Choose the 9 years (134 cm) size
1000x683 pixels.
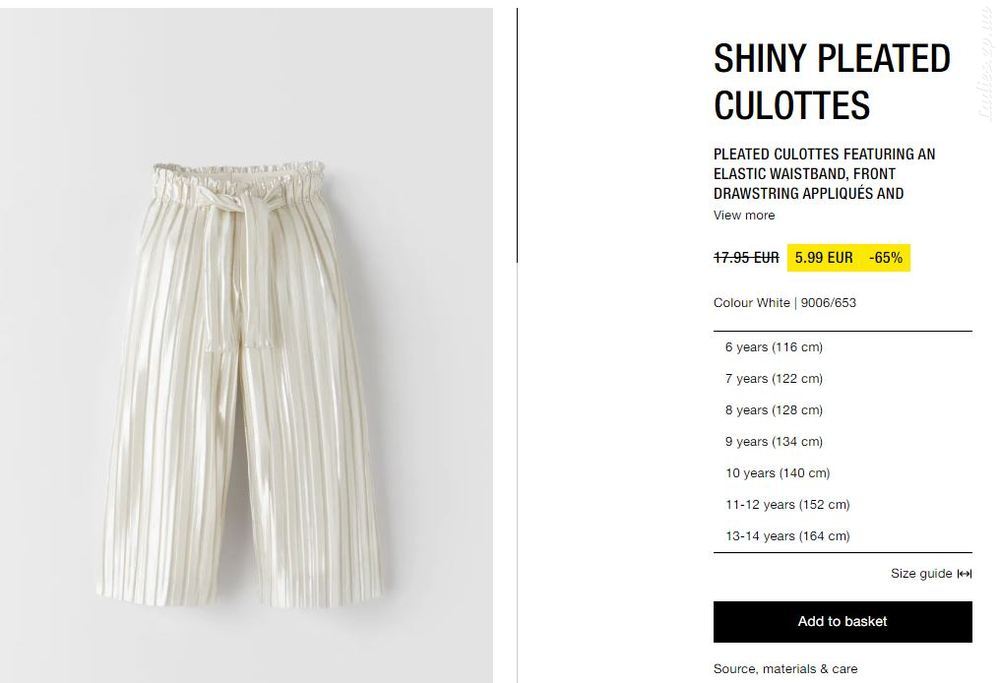pos(842,442)
